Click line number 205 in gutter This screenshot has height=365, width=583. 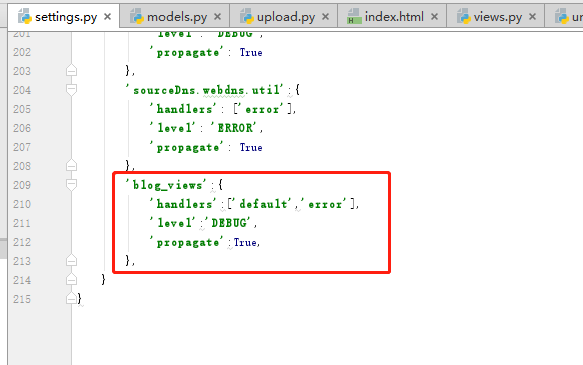tap(22, 109)
